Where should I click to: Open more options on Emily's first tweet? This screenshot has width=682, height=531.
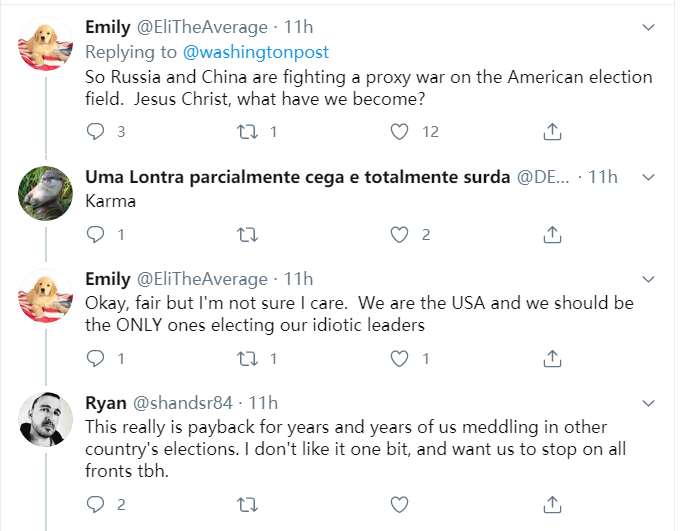647,25
